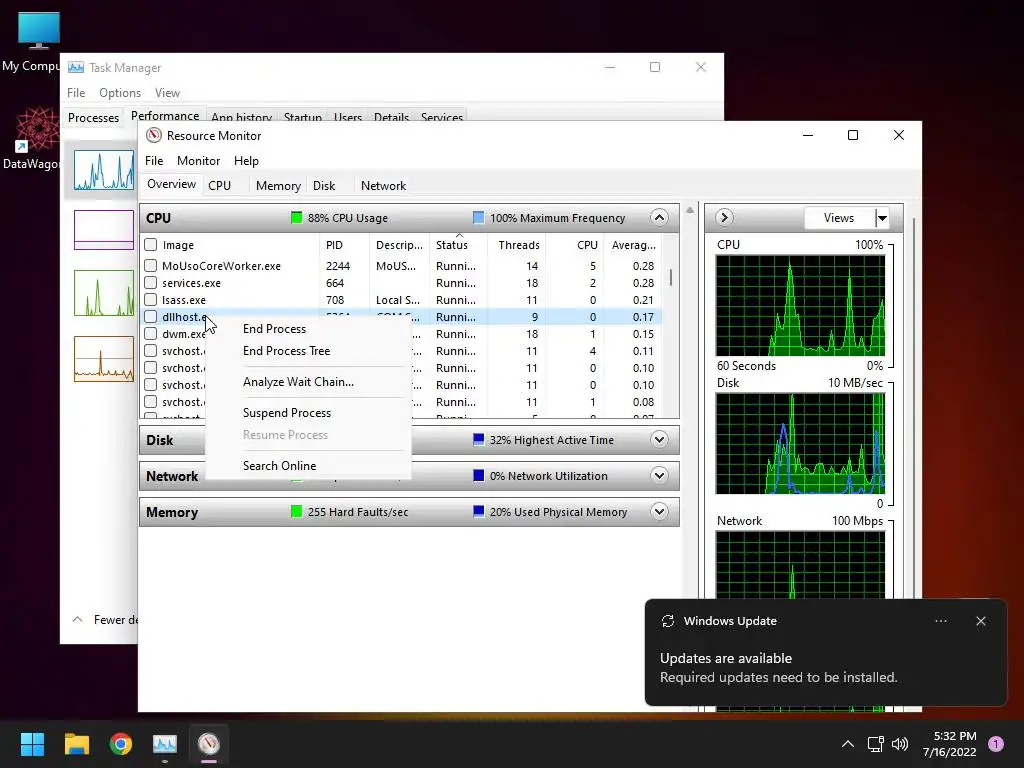Check the services.exe checkbox

[151, 283]
